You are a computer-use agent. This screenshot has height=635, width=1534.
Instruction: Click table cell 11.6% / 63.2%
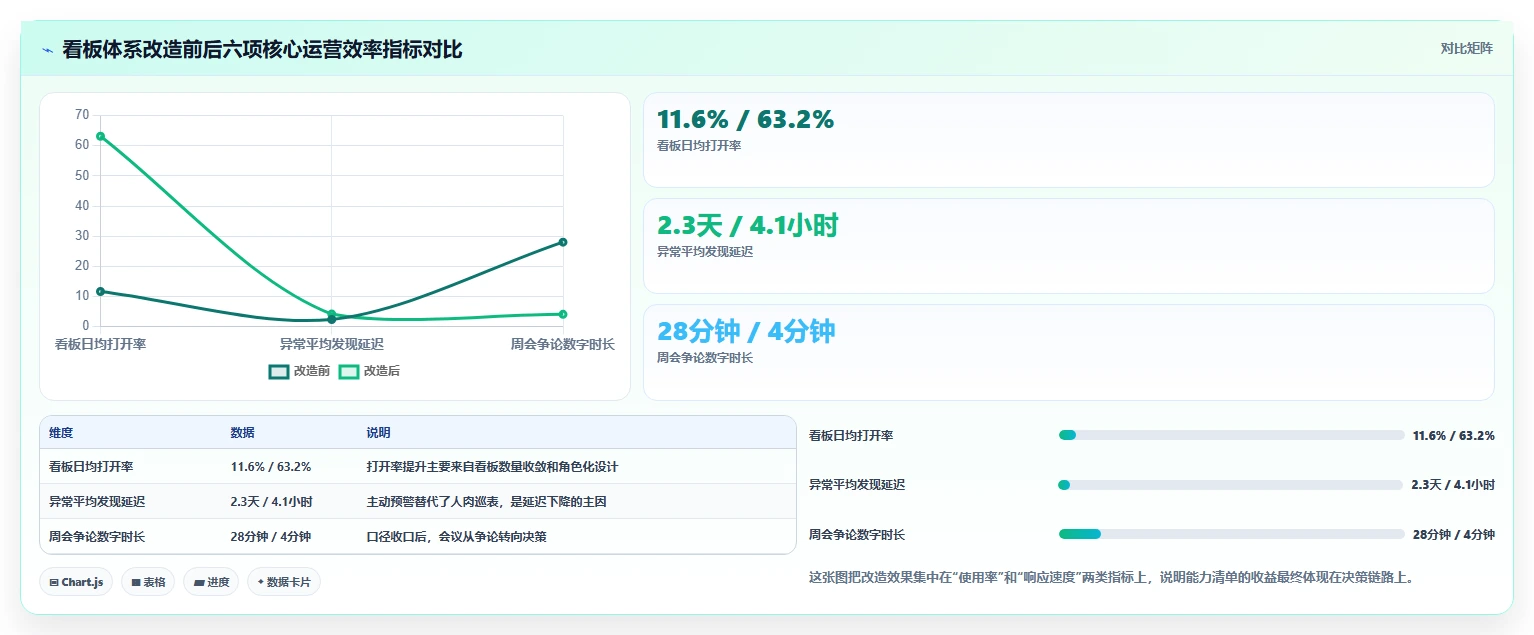coord(270,467)
